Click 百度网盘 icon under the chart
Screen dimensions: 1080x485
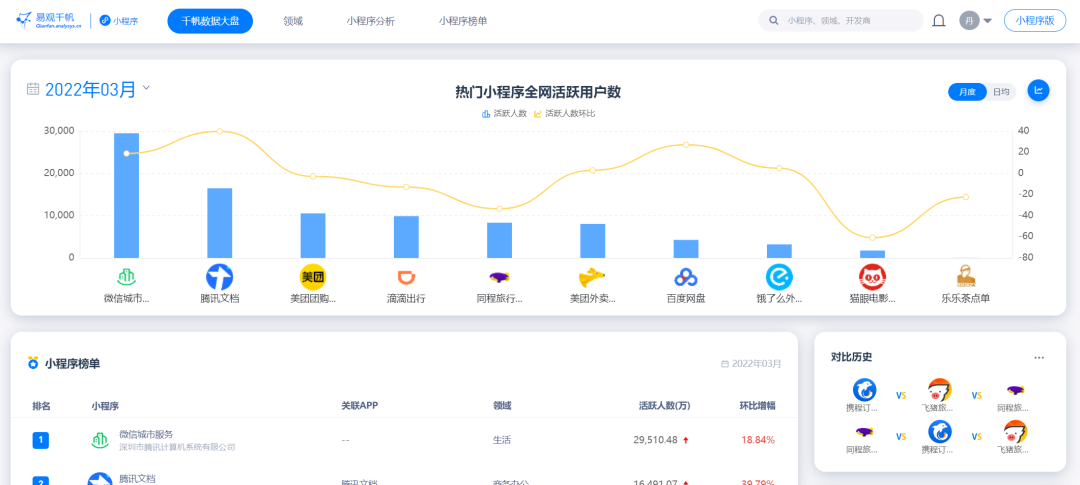click(x=685, y=277)
